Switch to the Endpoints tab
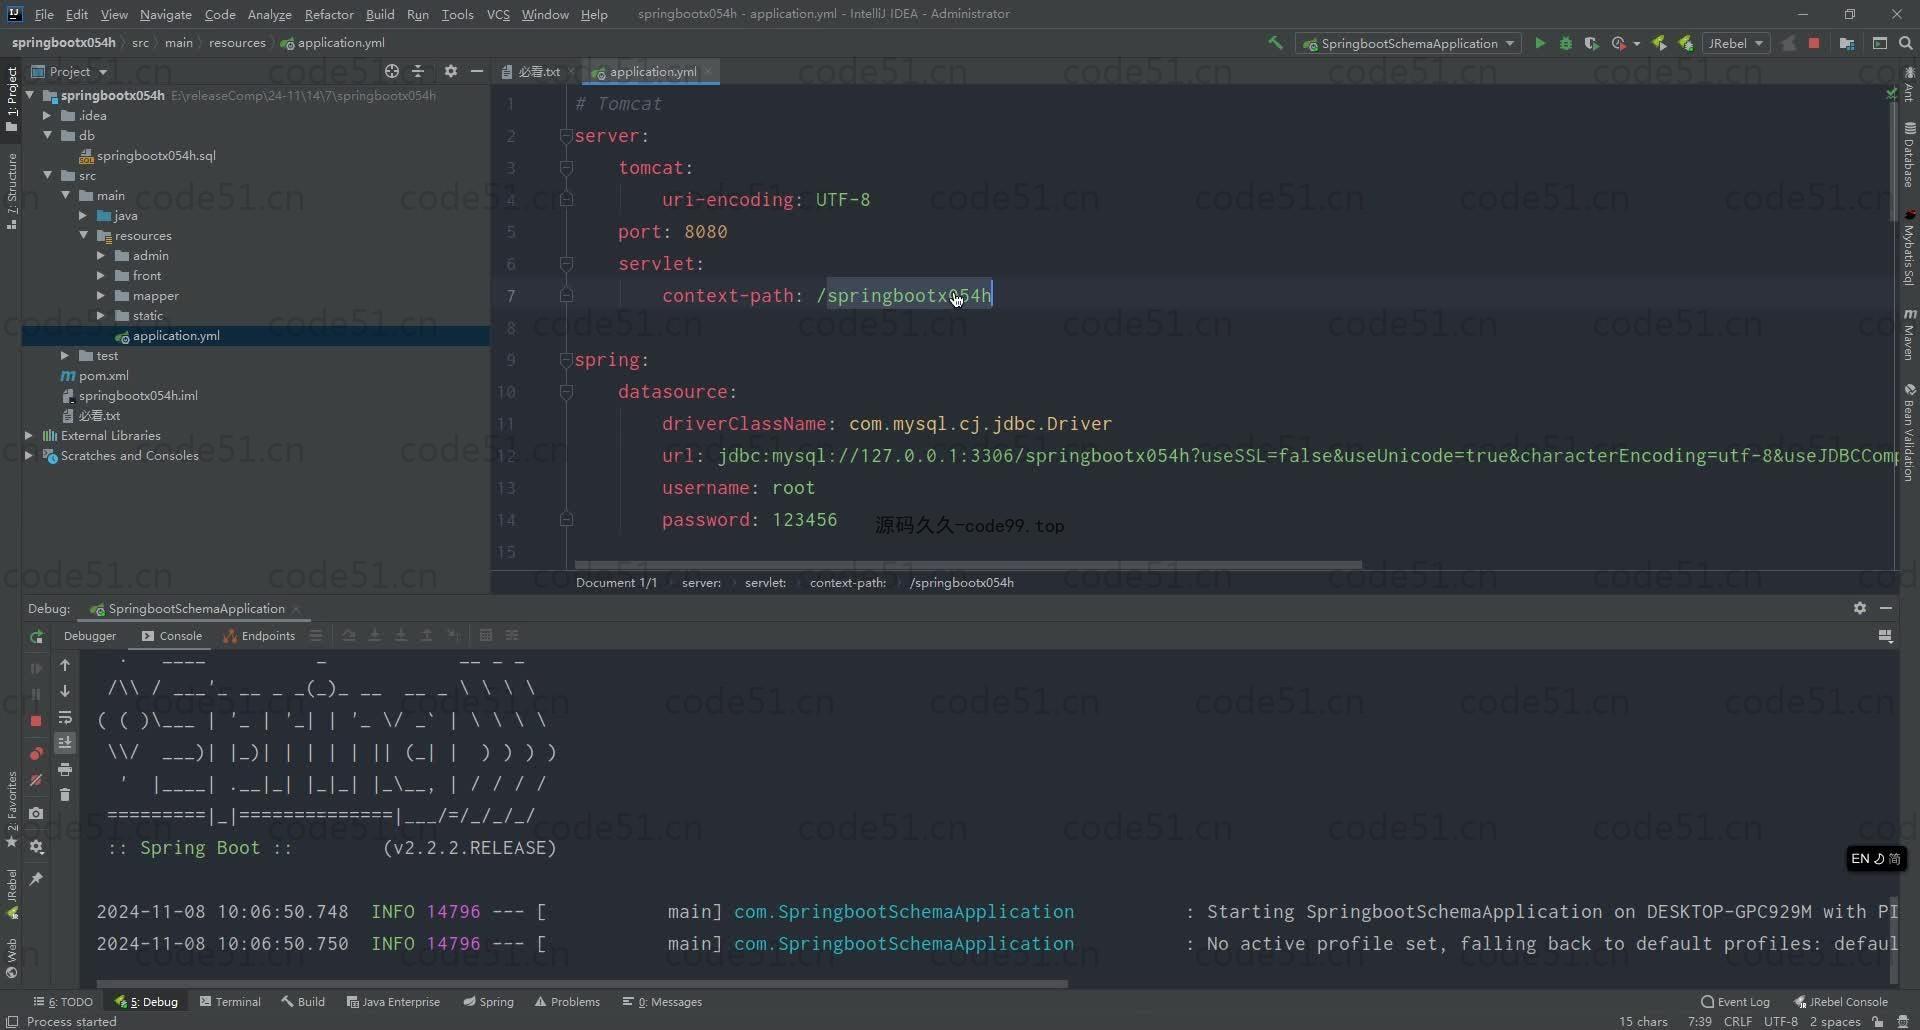This screenshot has width=1920, height=1030. click(259, 635)
